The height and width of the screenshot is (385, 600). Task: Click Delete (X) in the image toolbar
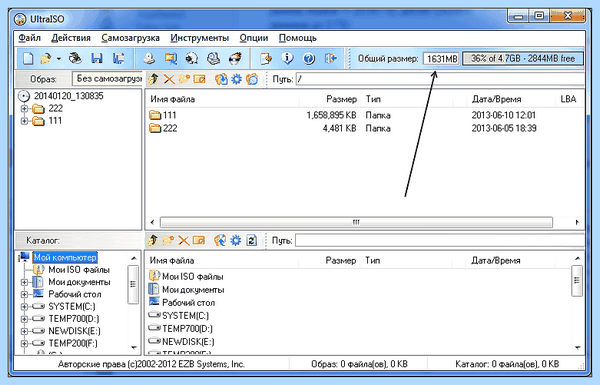point(169,79)
